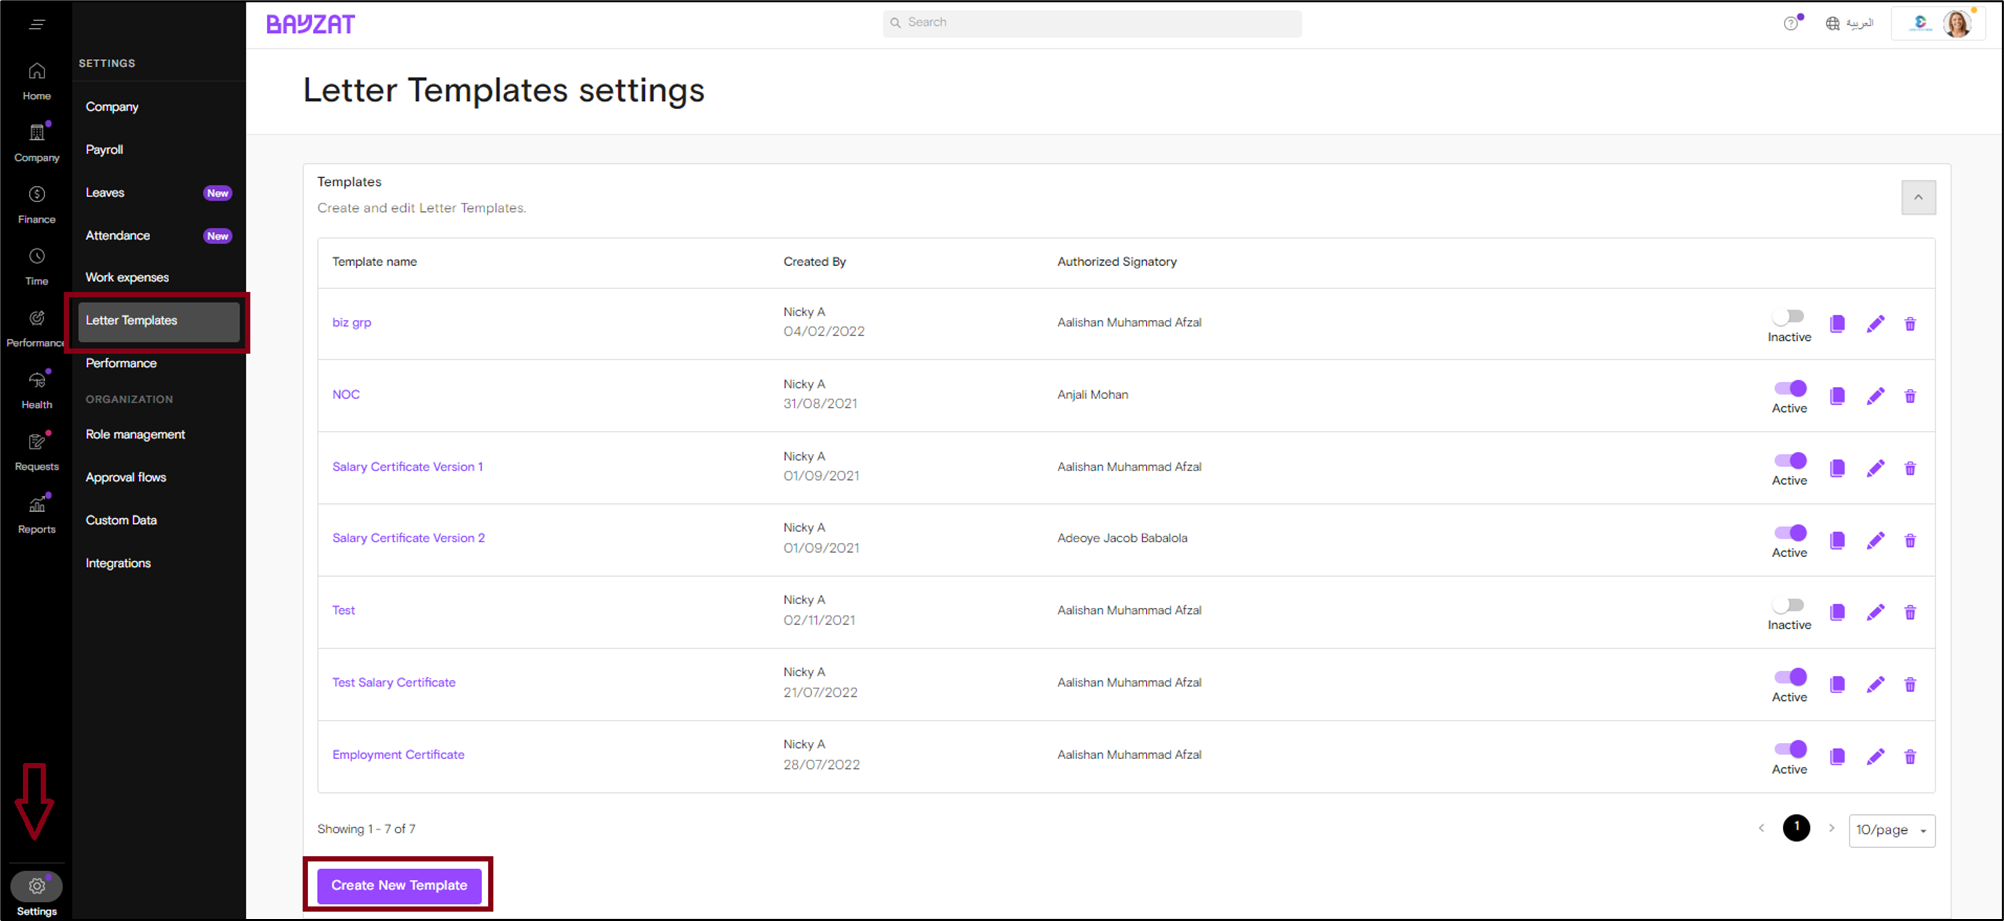Open the Reports chart icon
The image size is (2004, 921).
pyautogui.click(x=37, y=505)
